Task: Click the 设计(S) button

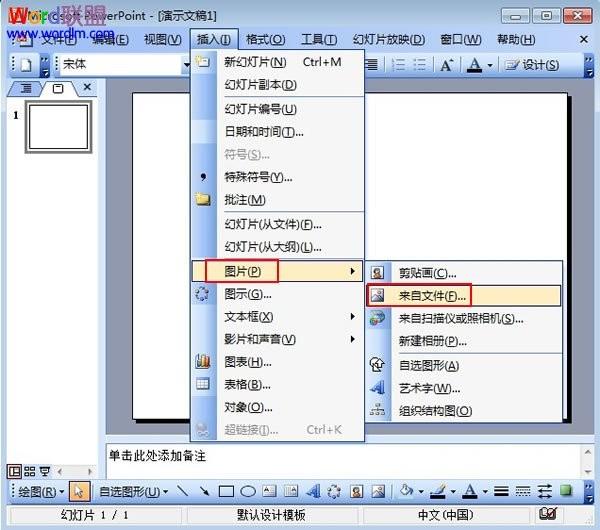Action: click(532, 65)
